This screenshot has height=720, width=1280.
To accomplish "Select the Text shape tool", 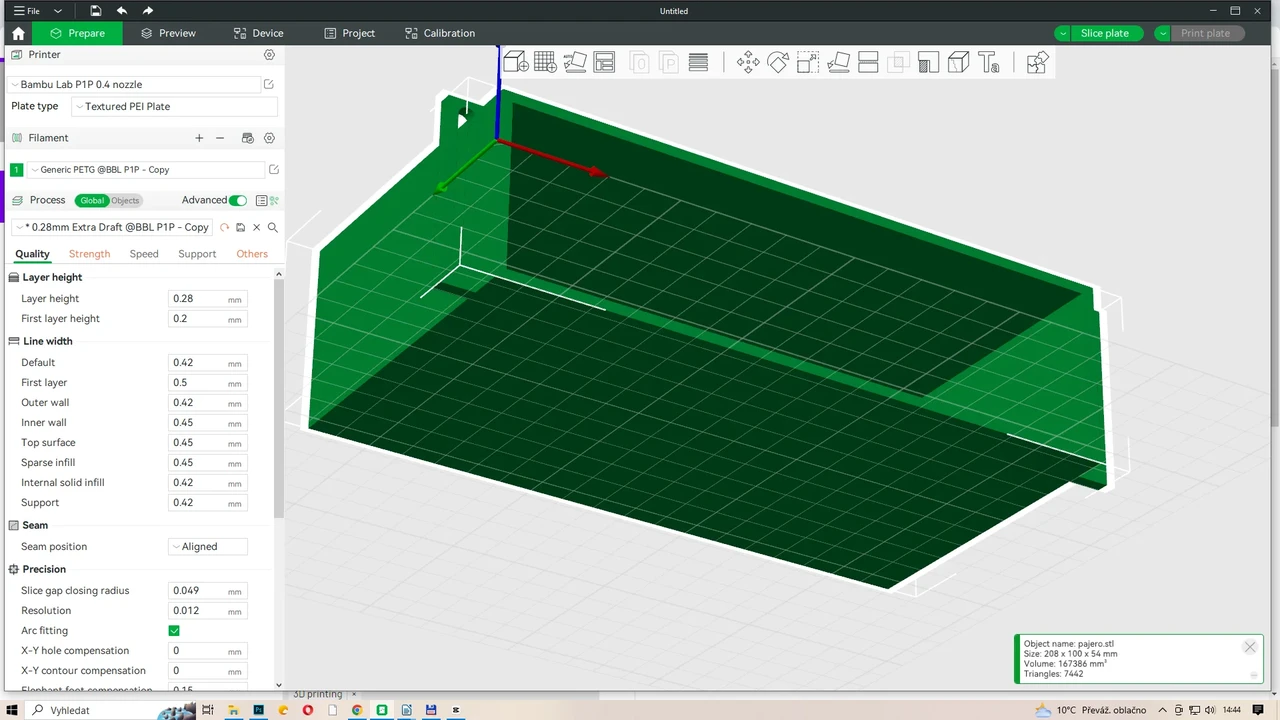I will point(989,63).
